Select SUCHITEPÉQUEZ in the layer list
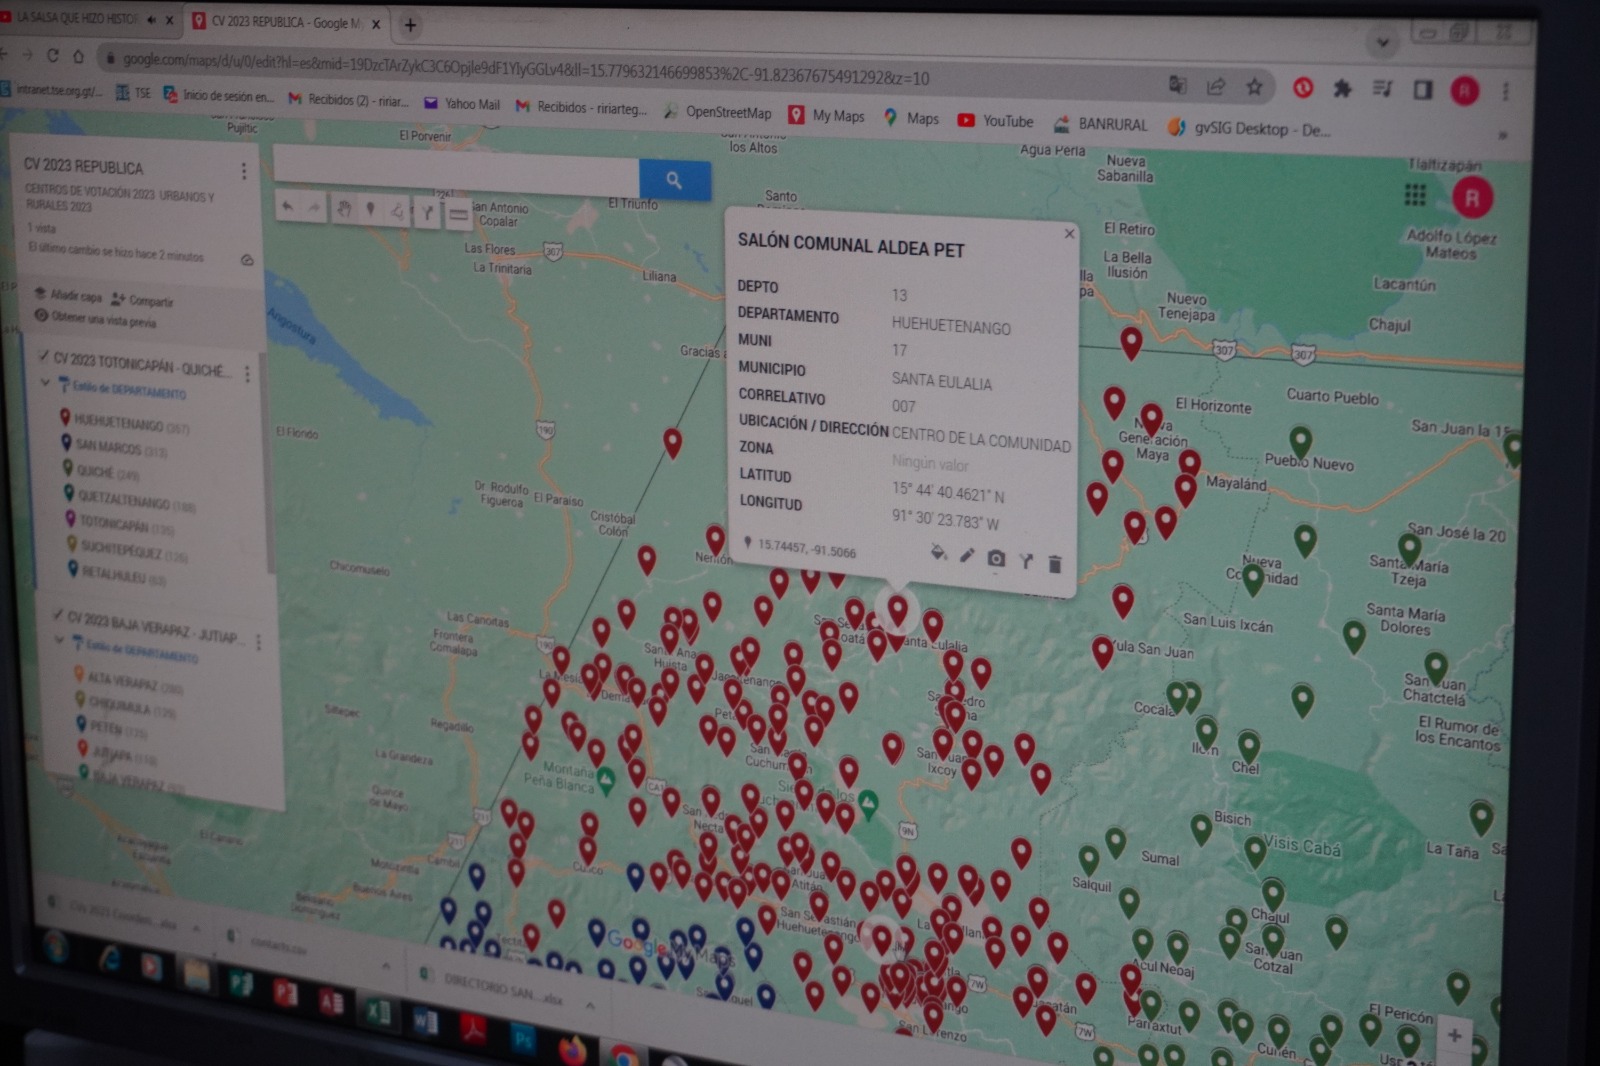This screenshot has height=1066, width=1600. tap(126, 549)
